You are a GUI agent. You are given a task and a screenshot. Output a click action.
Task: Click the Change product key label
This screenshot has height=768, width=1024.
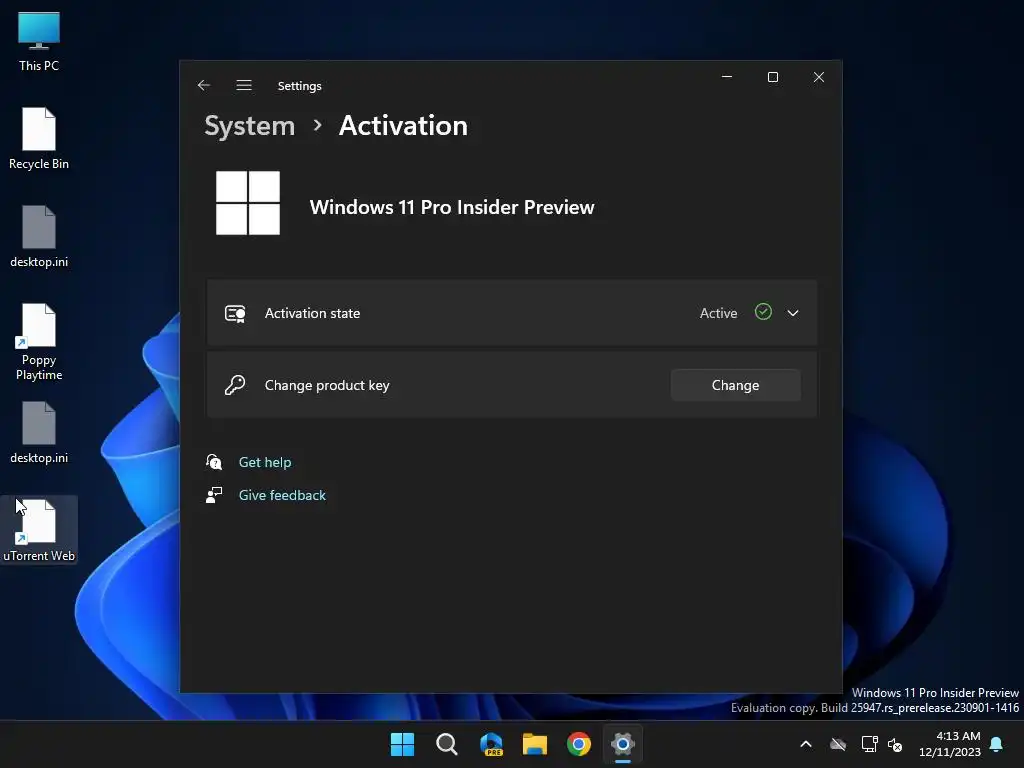coord(327,385)
